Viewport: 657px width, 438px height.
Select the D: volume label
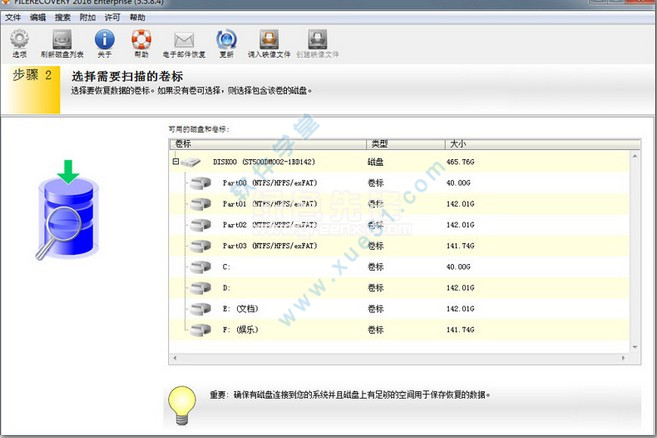point(226,288)
